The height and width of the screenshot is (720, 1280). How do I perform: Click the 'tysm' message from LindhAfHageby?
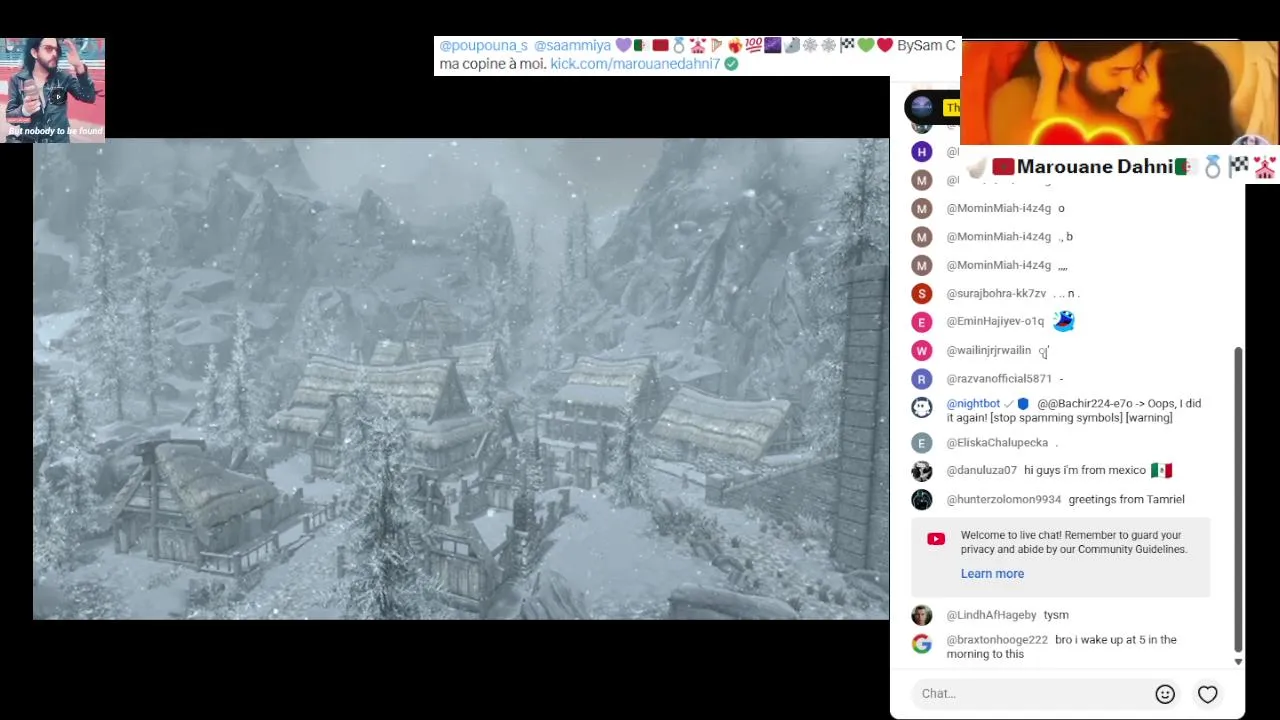tap(1056, 615)
